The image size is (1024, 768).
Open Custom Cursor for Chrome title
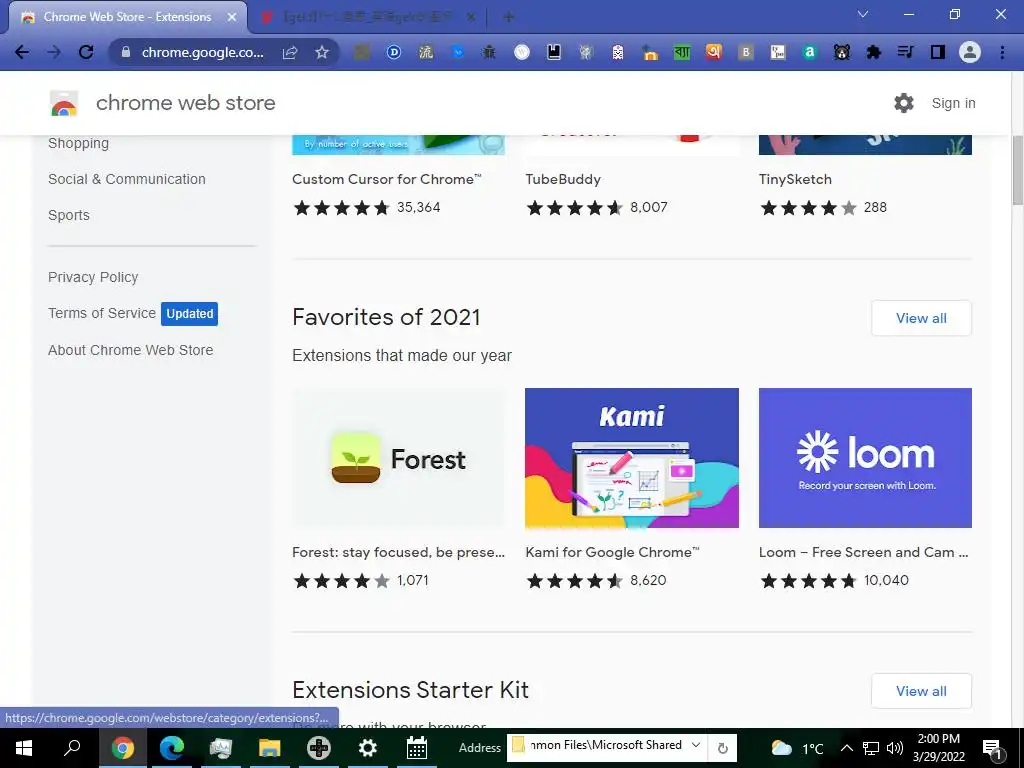click(387, 179)
